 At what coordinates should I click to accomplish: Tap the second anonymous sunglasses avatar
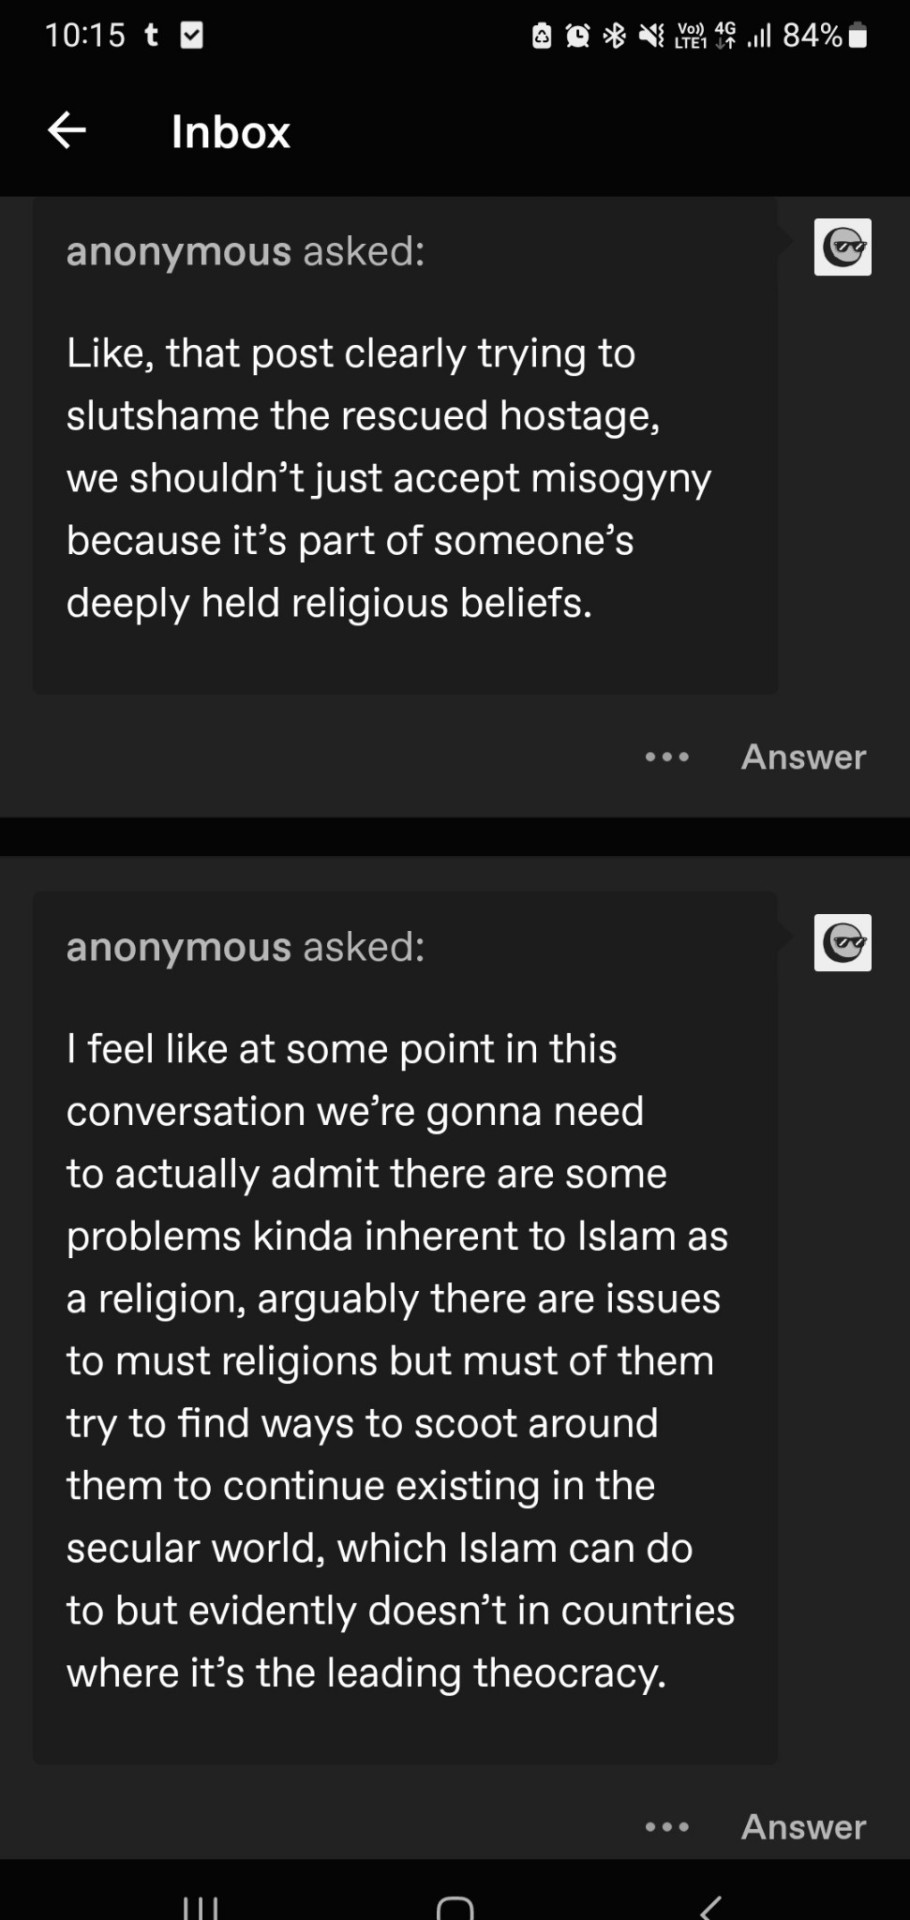(x=843, y=943)
